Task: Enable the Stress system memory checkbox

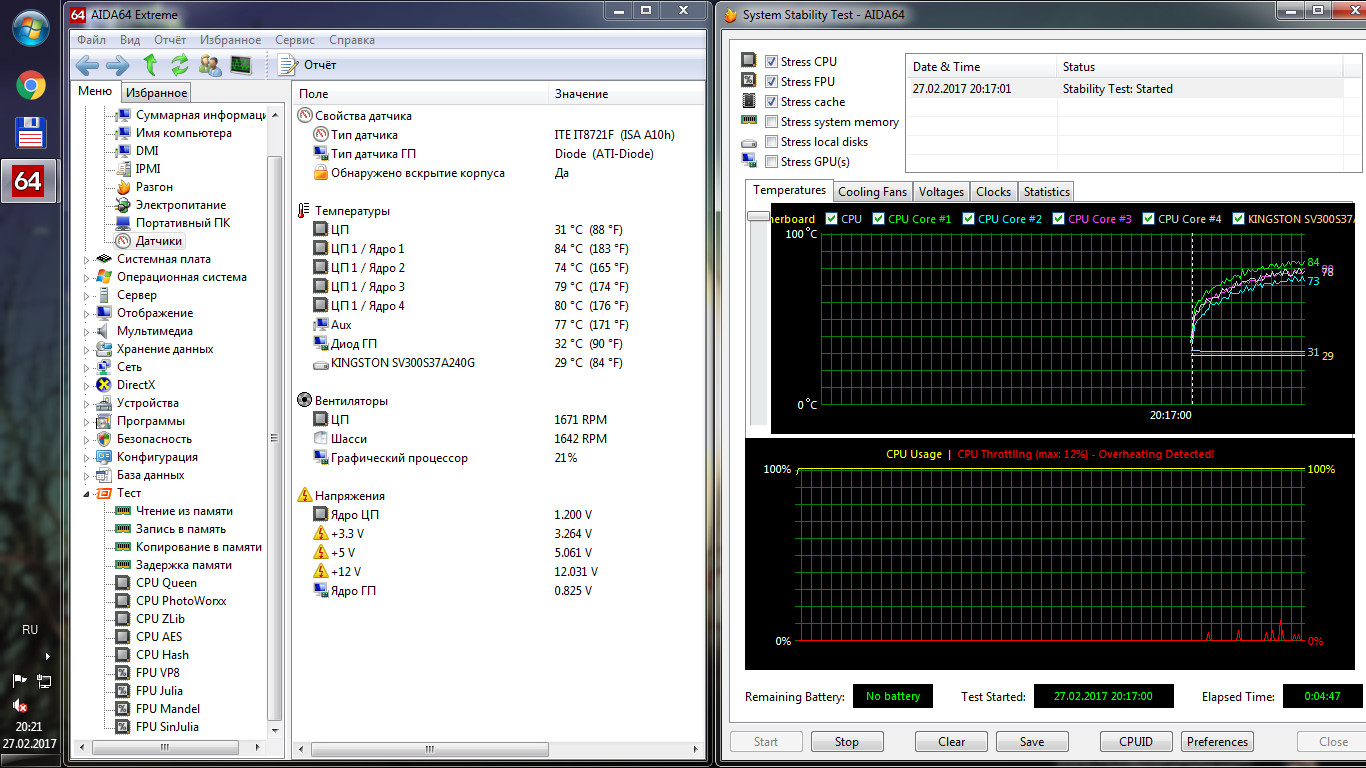Action: pos(771,122)
